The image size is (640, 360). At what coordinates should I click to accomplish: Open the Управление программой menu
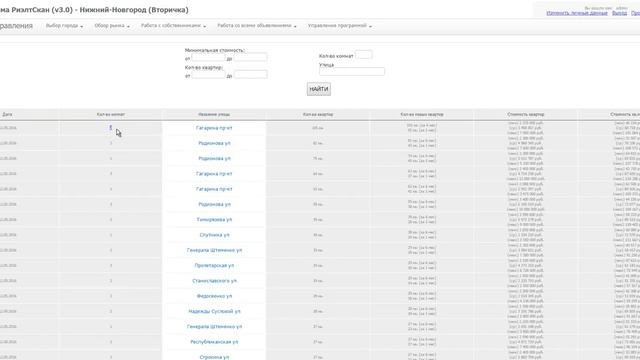pos(340,26)
